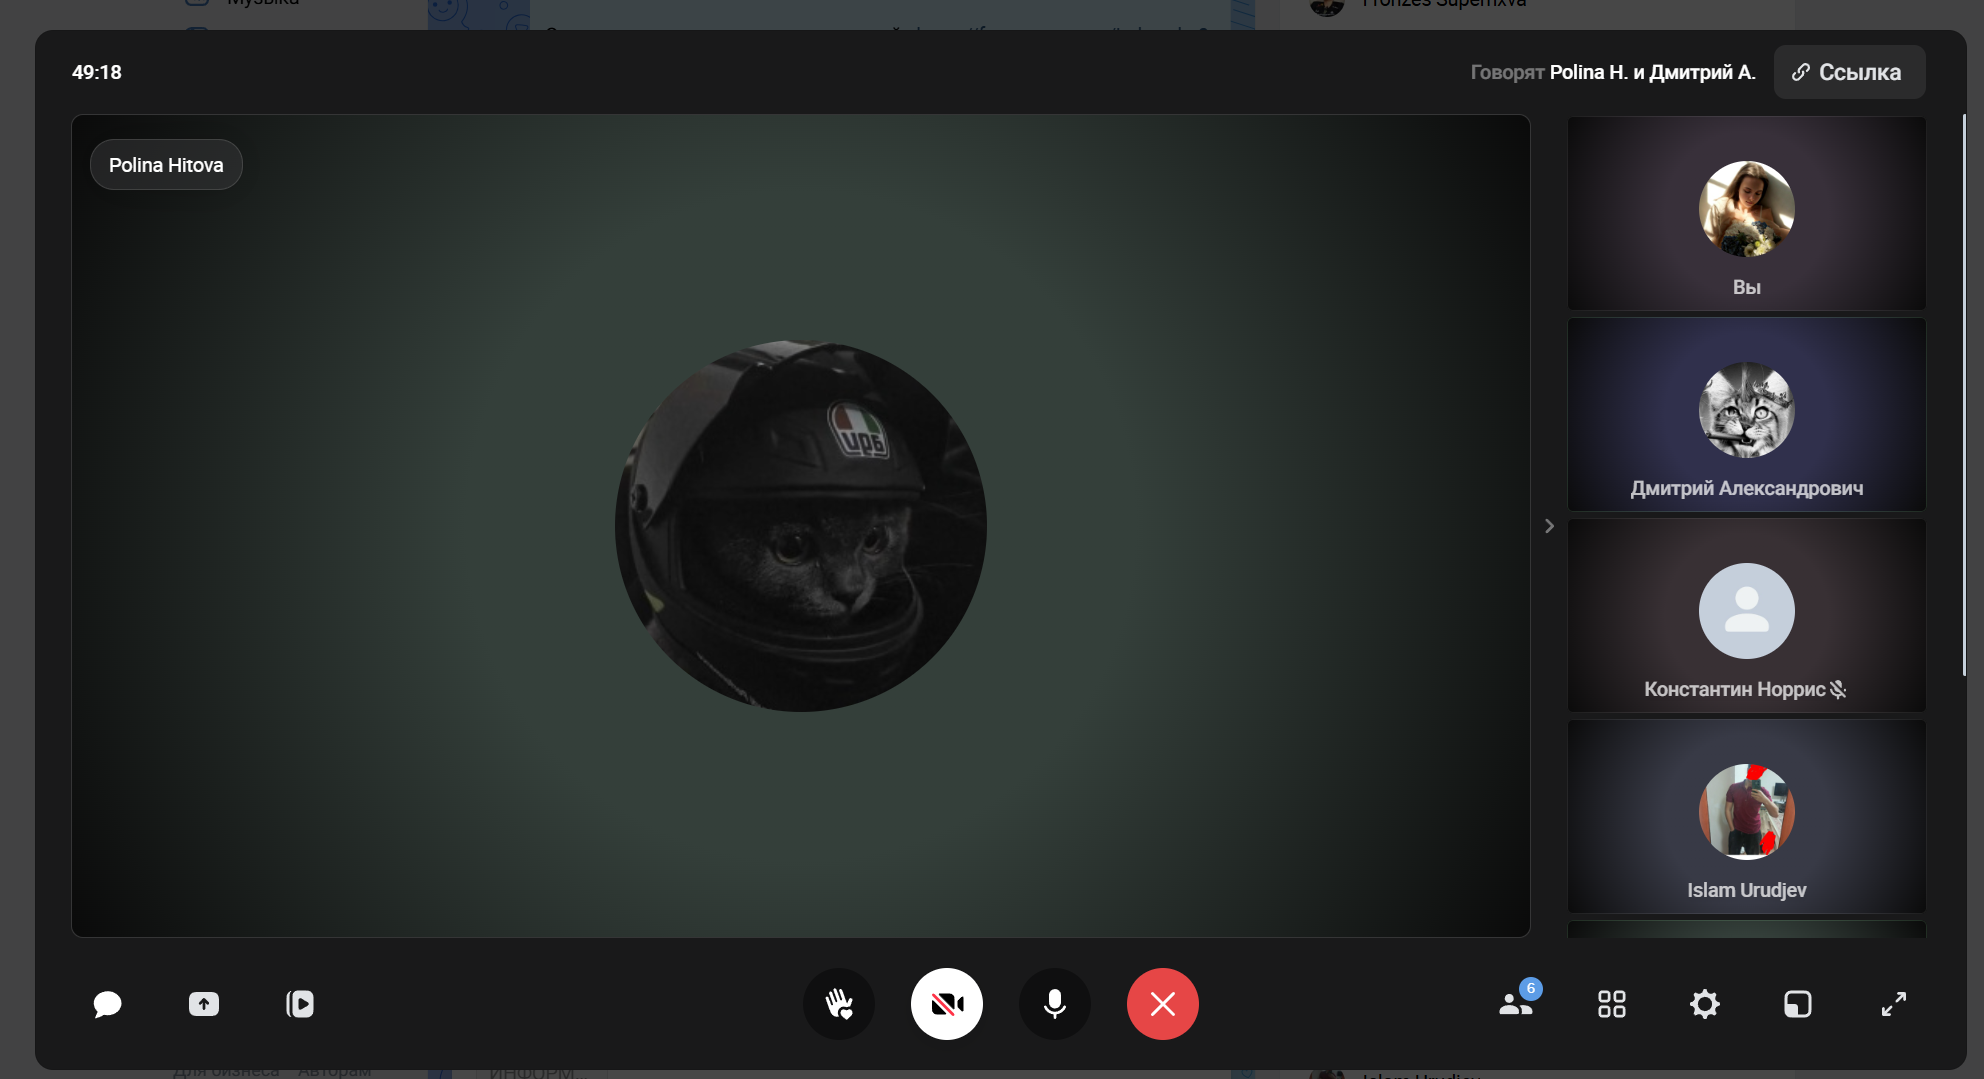
Task: Select Константин Норрис participant tile
Action: (1746, 616)
